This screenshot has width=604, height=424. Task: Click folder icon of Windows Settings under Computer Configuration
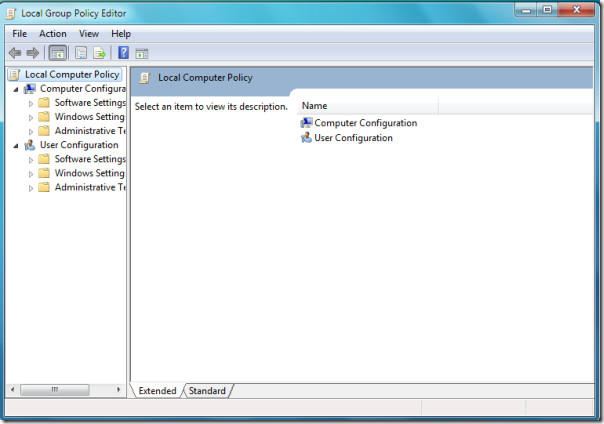(x=44, y=117)
